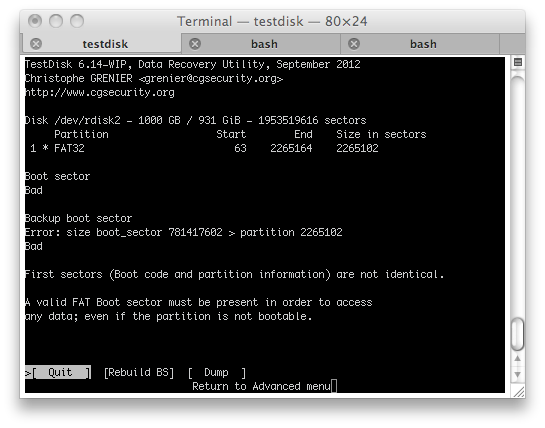This screenshot has height=428, width=545.
Task: Click the zoom window button
Action: (x=77, y=21)
